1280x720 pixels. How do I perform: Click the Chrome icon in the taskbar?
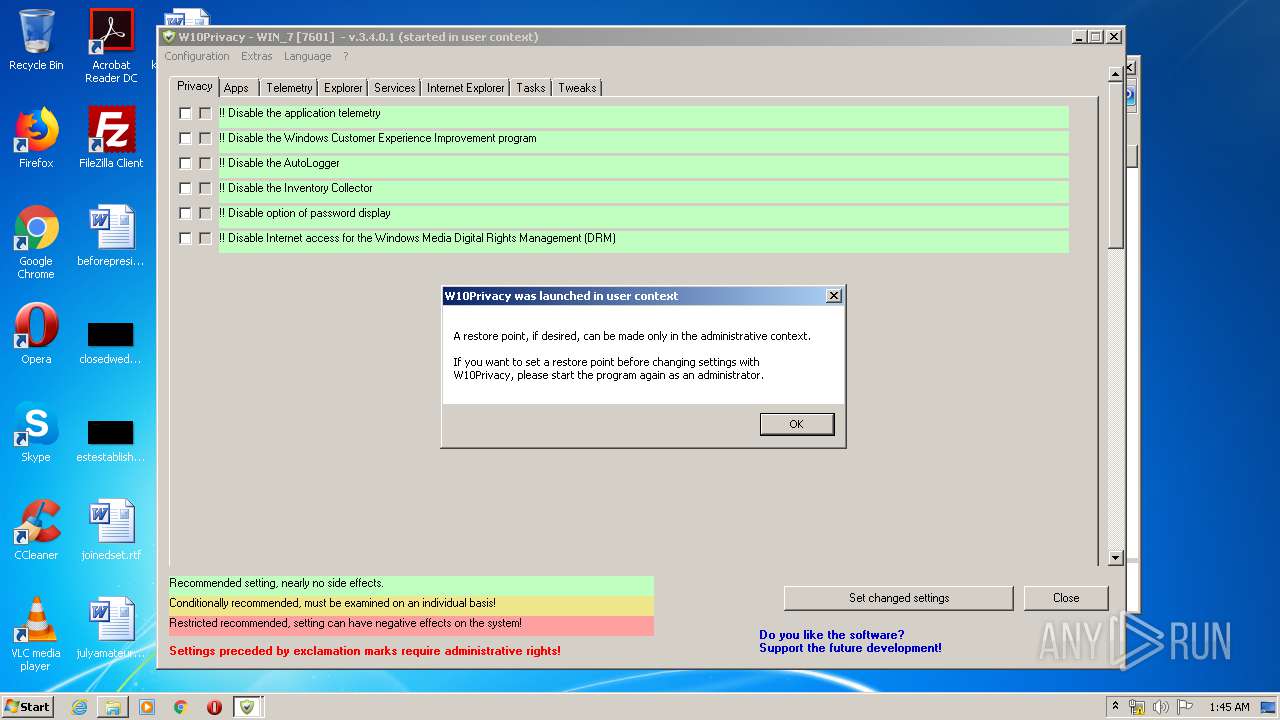(x=180, y=707)
